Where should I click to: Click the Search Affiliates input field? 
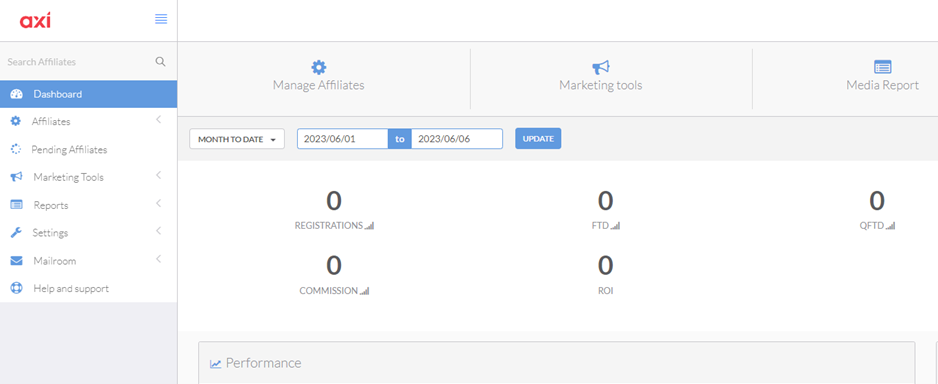78,62
